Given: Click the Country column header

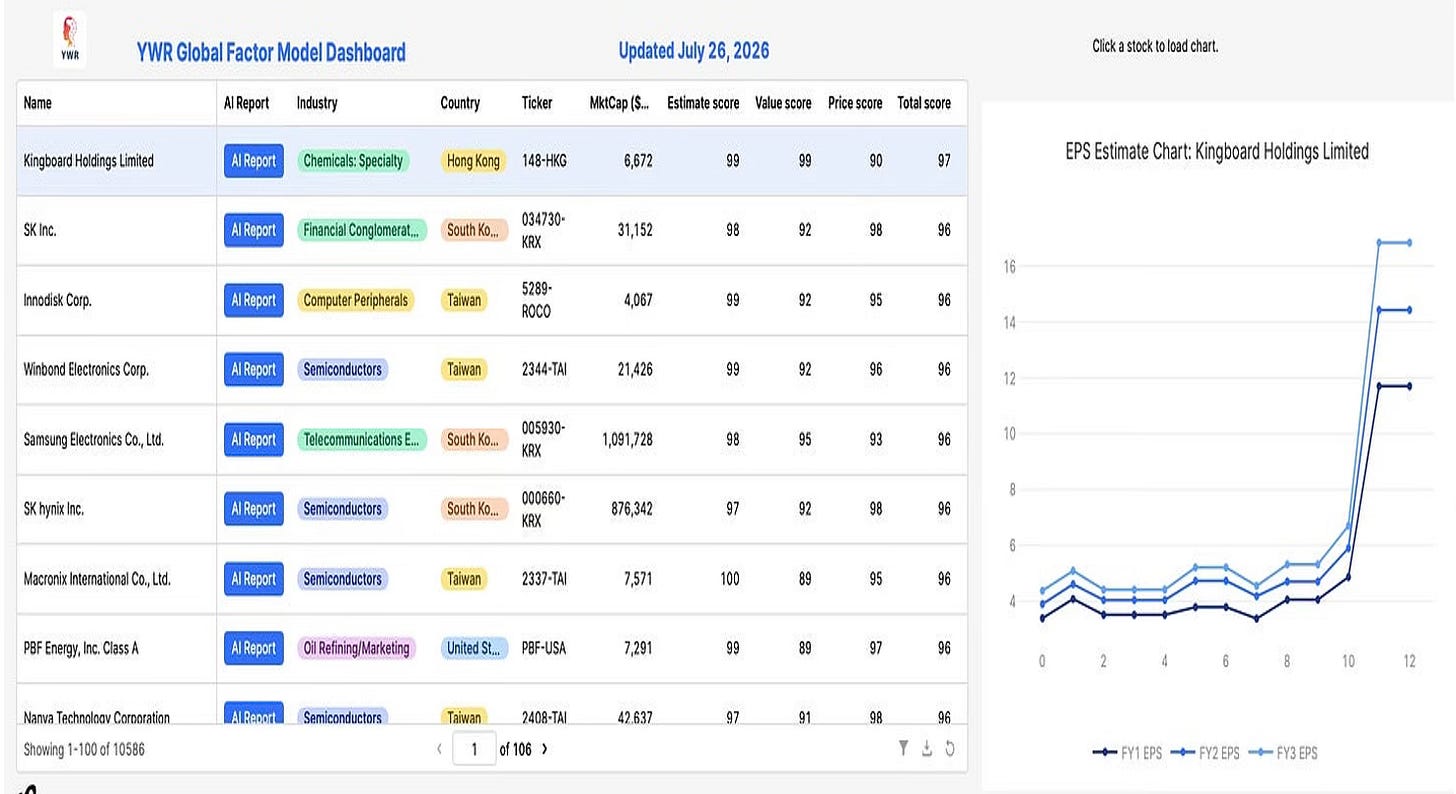Looking at the screenshot, I should [460, 103].
